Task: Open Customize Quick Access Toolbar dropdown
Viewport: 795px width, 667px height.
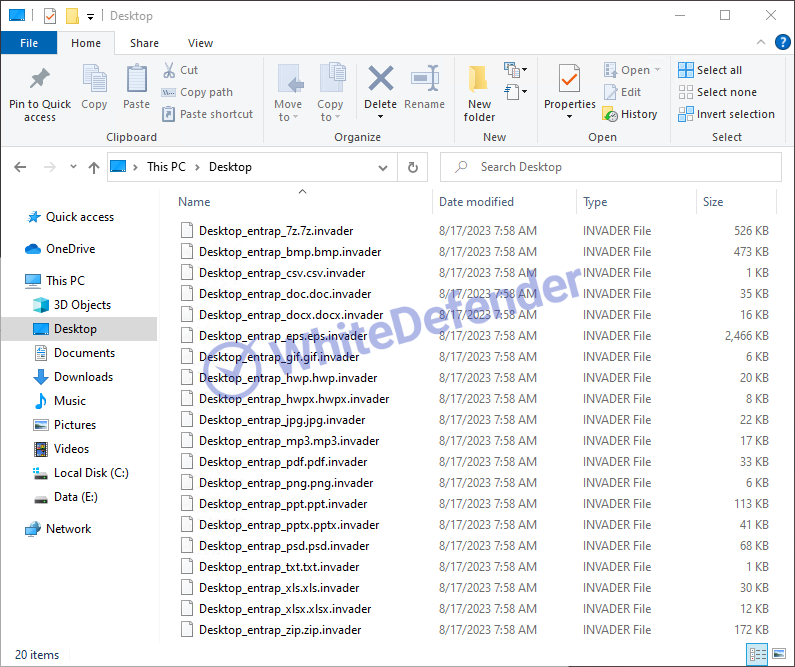Action: point(90,17)
